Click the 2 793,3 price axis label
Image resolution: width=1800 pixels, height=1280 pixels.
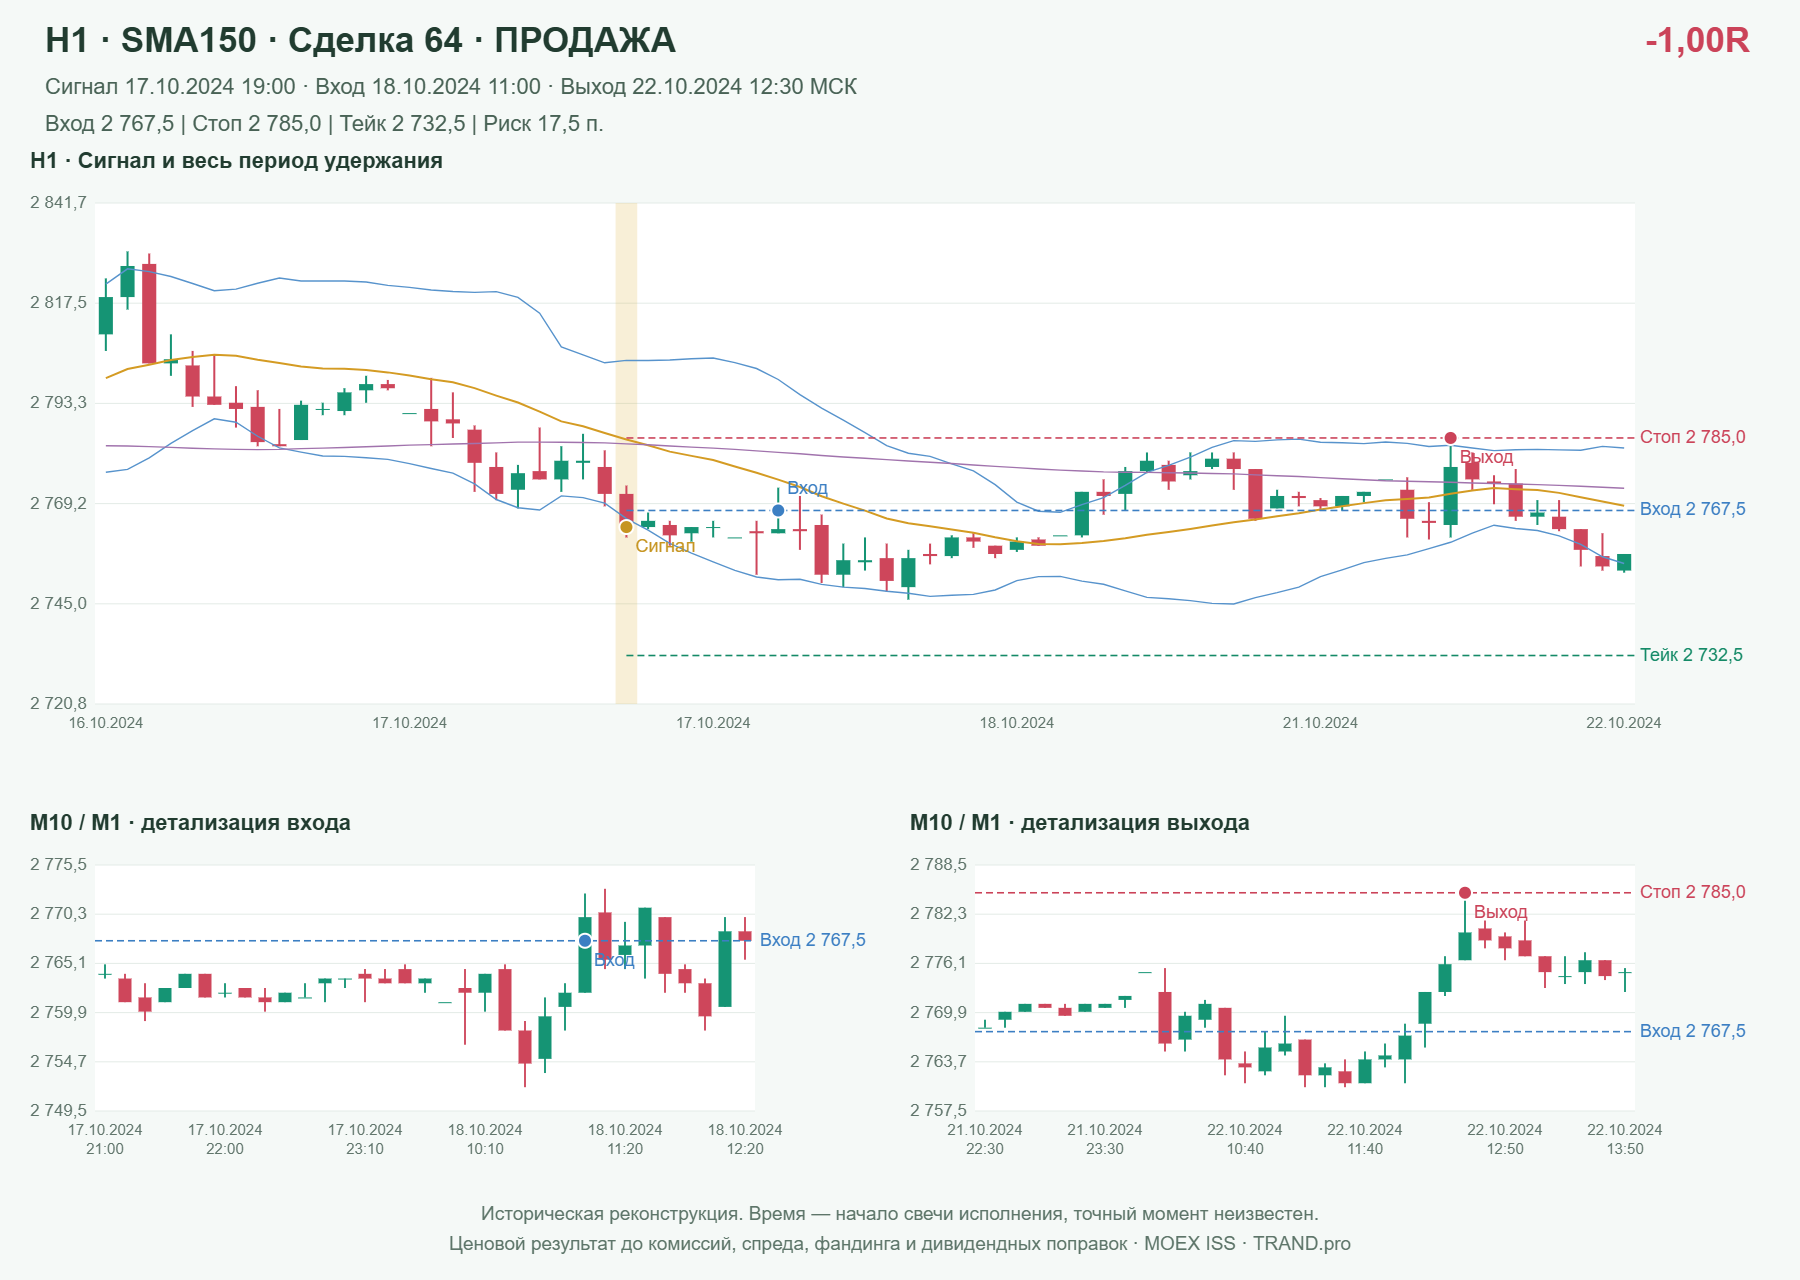(x=58, y=403)
